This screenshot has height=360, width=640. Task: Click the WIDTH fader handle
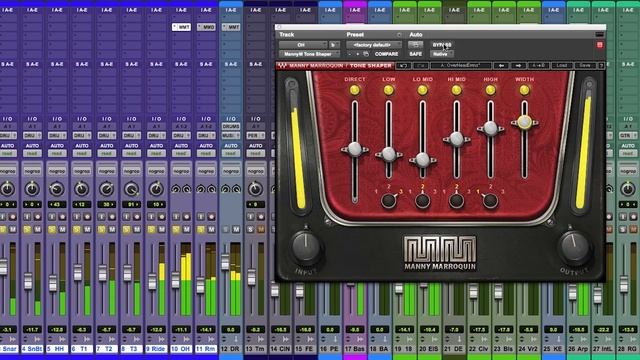coord(524,122)
